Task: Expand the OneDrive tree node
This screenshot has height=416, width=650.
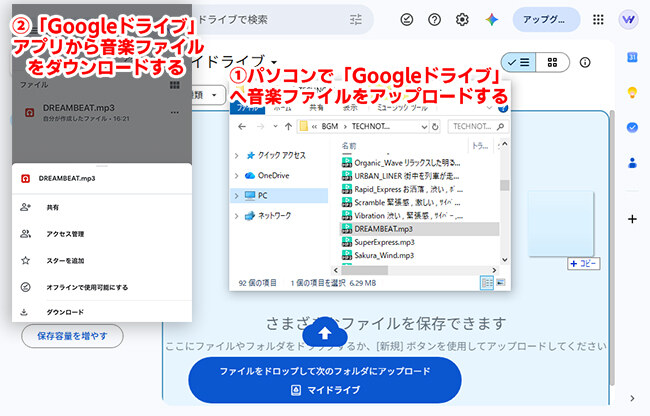Action: click(236, 176)
